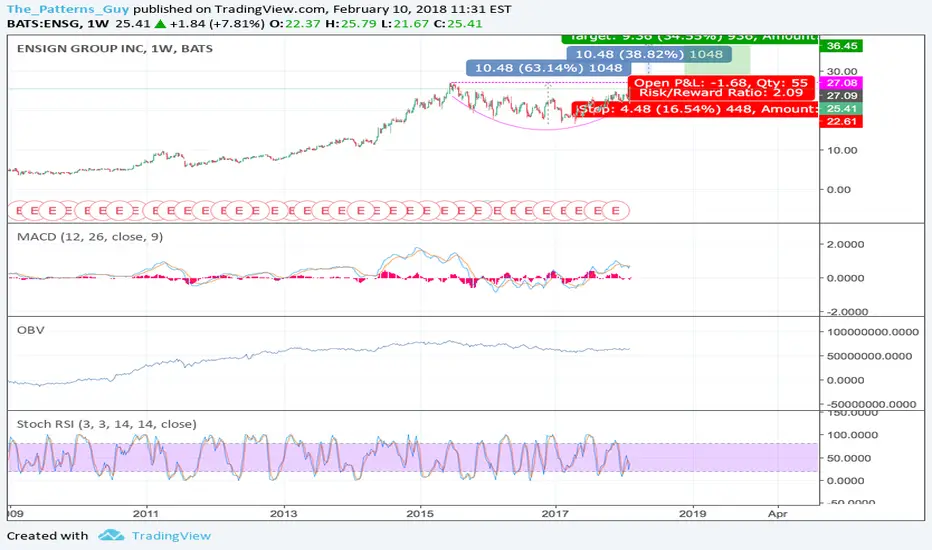Click the red Stop: 4.48 (16.54%) label
Screen dimensions: 932x550
point(694,109)
